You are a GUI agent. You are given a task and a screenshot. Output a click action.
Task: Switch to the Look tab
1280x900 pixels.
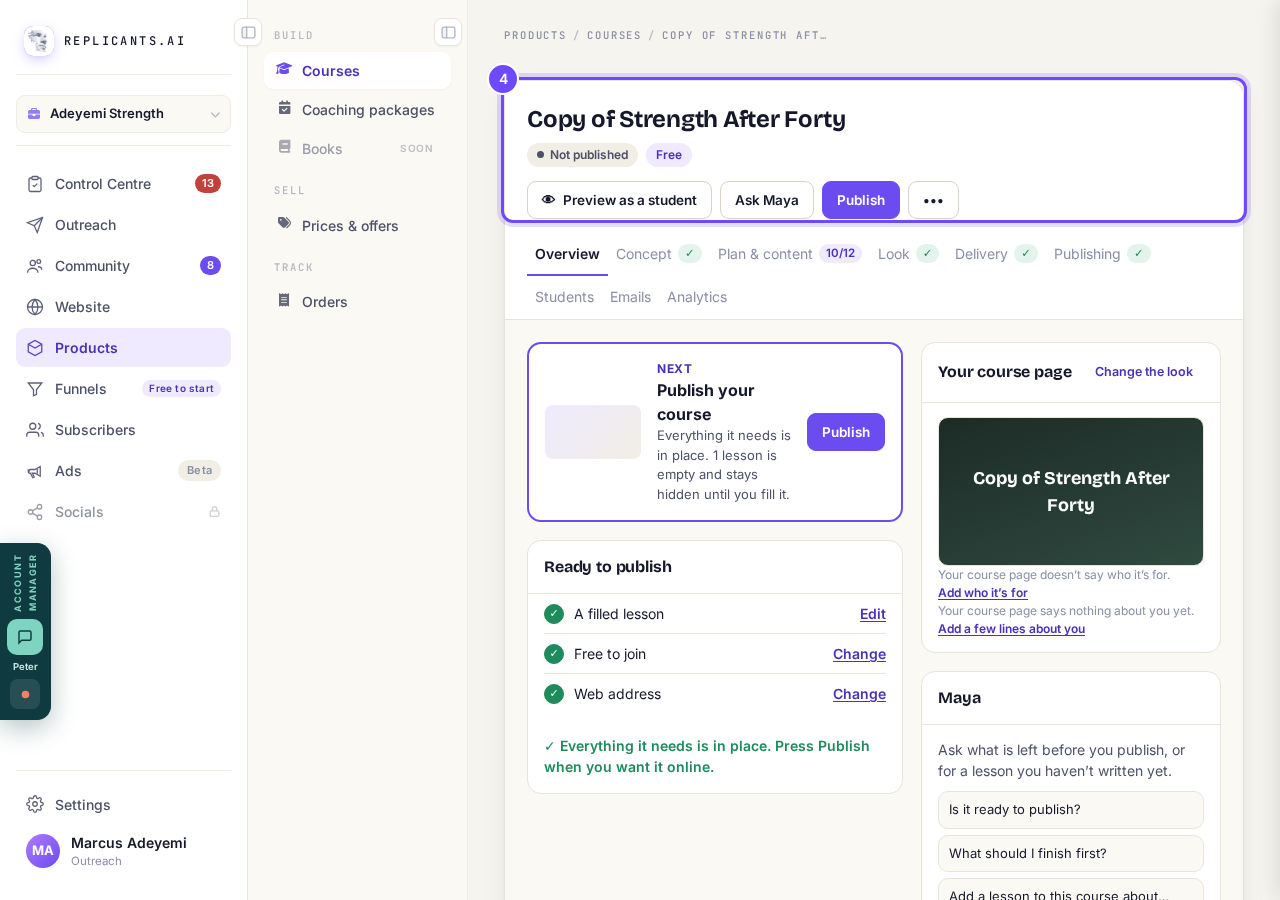[908, 254]
